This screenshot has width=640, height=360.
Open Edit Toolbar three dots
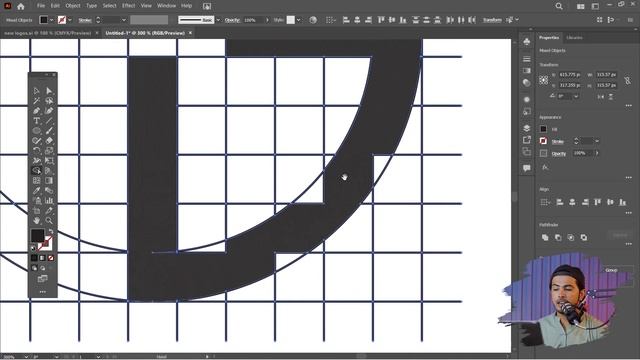42,292
